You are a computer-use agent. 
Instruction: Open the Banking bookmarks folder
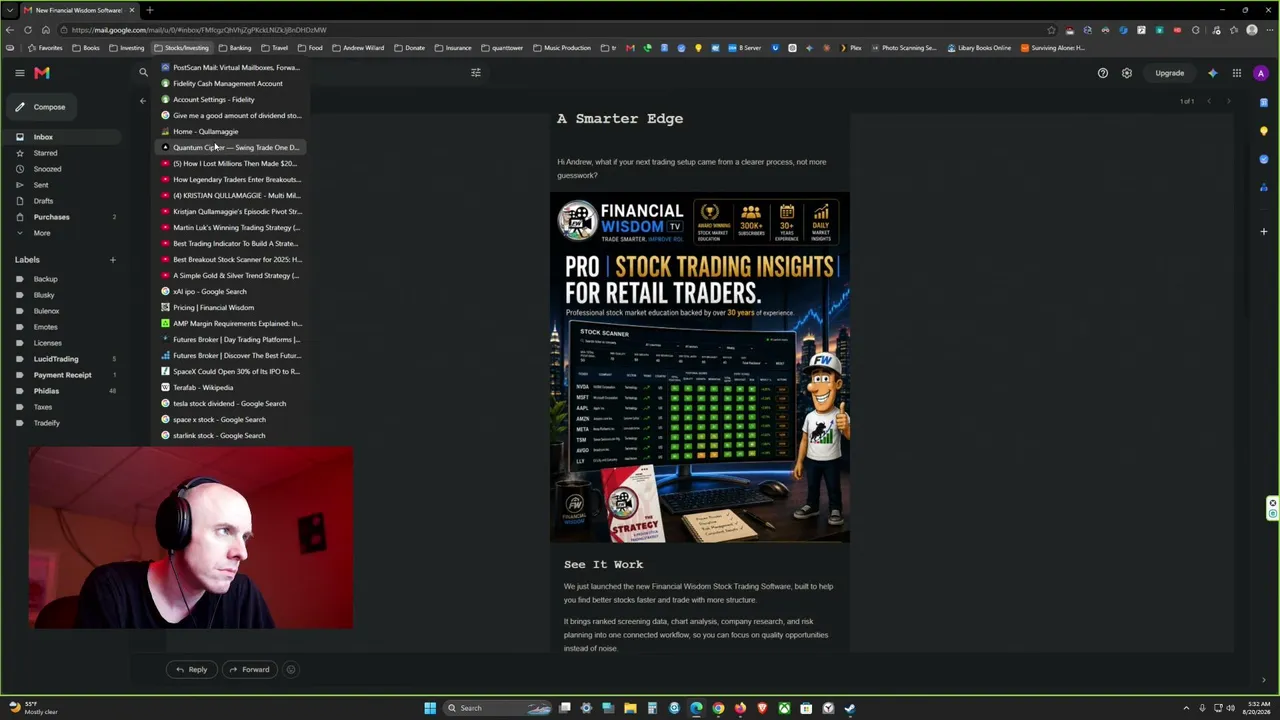[x=235, y=48]
